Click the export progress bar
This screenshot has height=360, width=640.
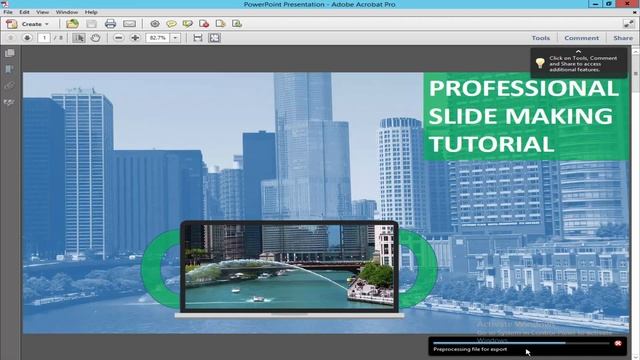(521, 343)
